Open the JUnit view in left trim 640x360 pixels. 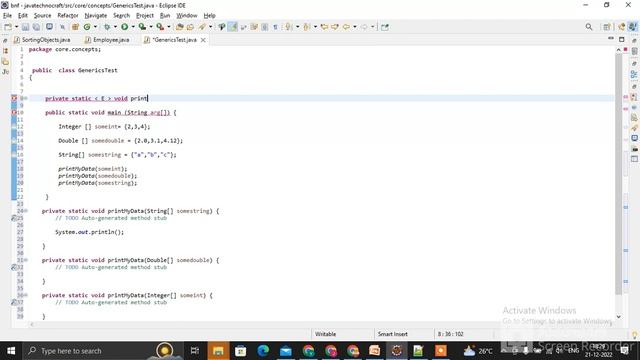[5, 72]
